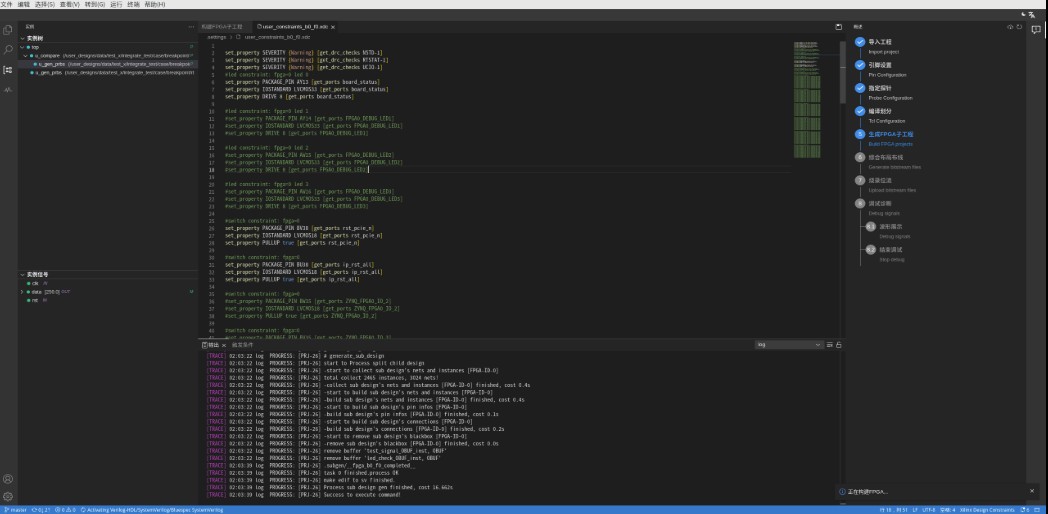The image size is (1048, 514).
Task: Click step 7 Upload bitstream files circle
Action: (x=860, y=180)
